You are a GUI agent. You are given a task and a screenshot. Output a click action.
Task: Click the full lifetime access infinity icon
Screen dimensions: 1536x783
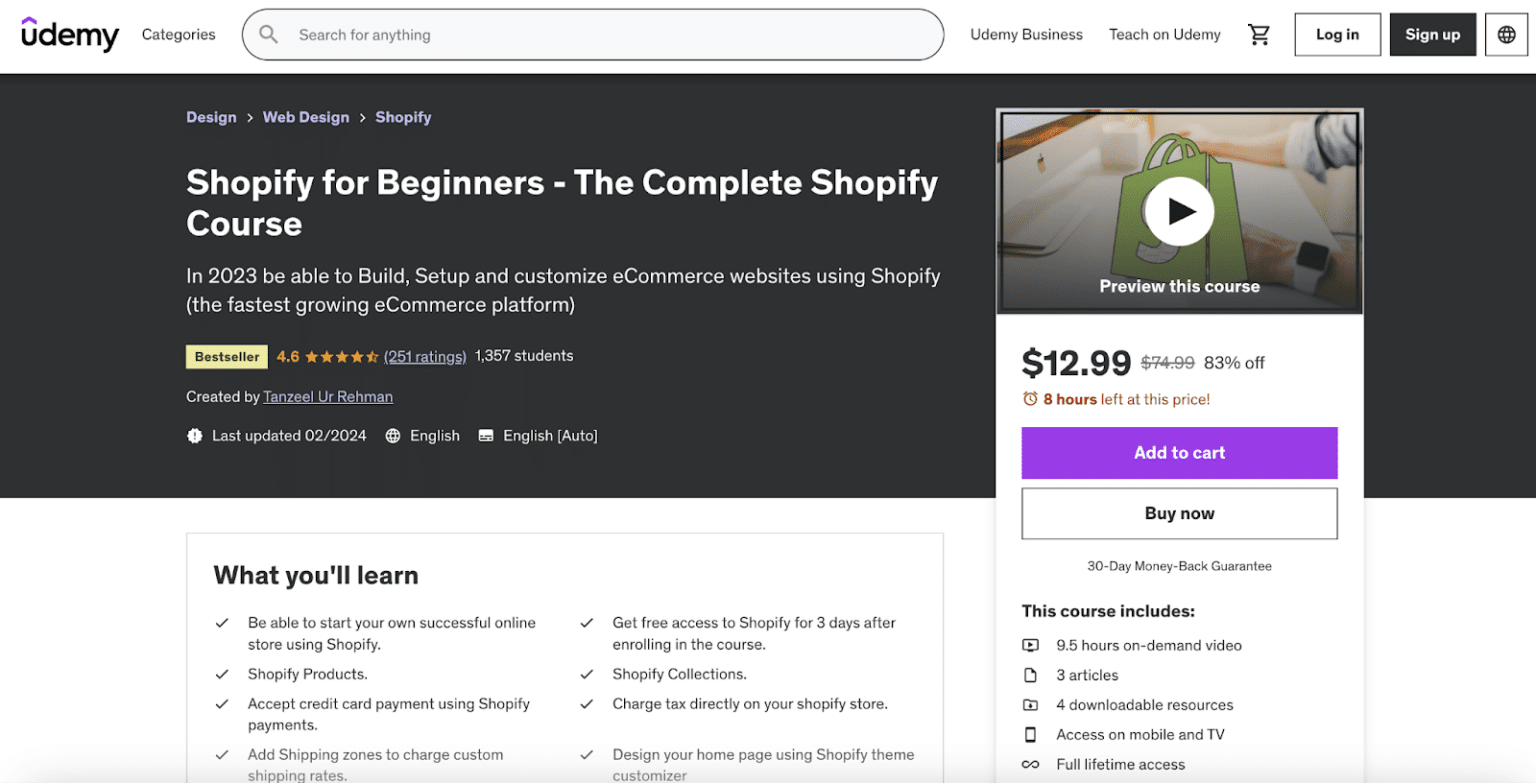tap(1031, 764)
